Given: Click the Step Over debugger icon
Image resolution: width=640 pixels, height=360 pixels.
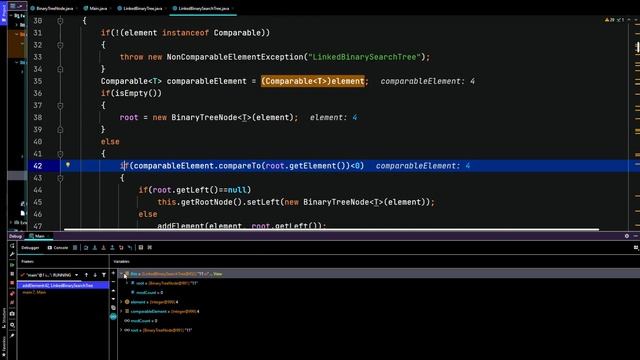Looking at the screenshot, I should (x=86, y=247).
